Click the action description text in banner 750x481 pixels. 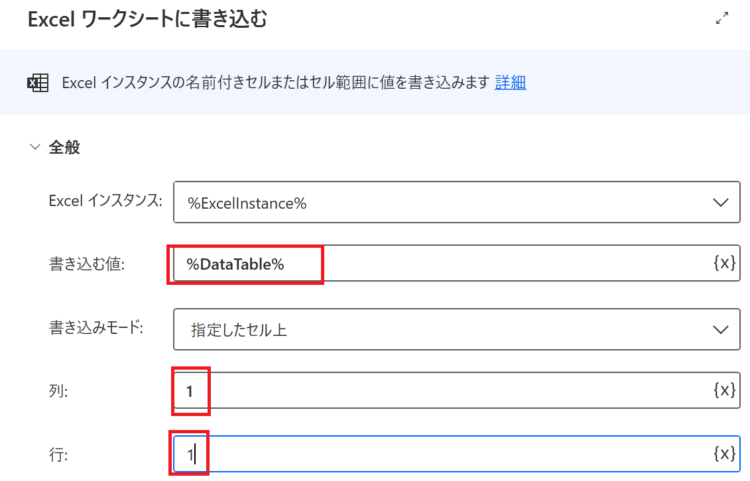click(x=276, y=83)
